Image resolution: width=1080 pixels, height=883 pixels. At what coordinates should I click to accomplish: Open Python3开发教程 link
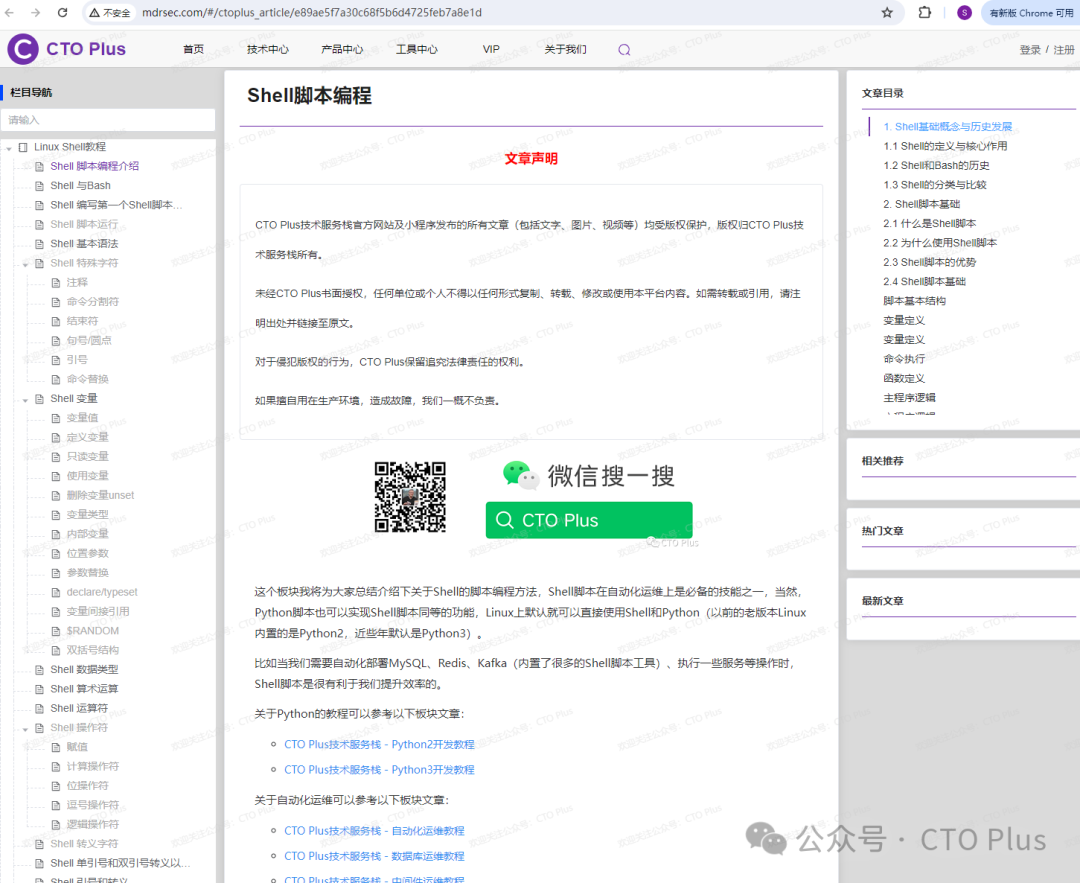click(x=379, y=770)
